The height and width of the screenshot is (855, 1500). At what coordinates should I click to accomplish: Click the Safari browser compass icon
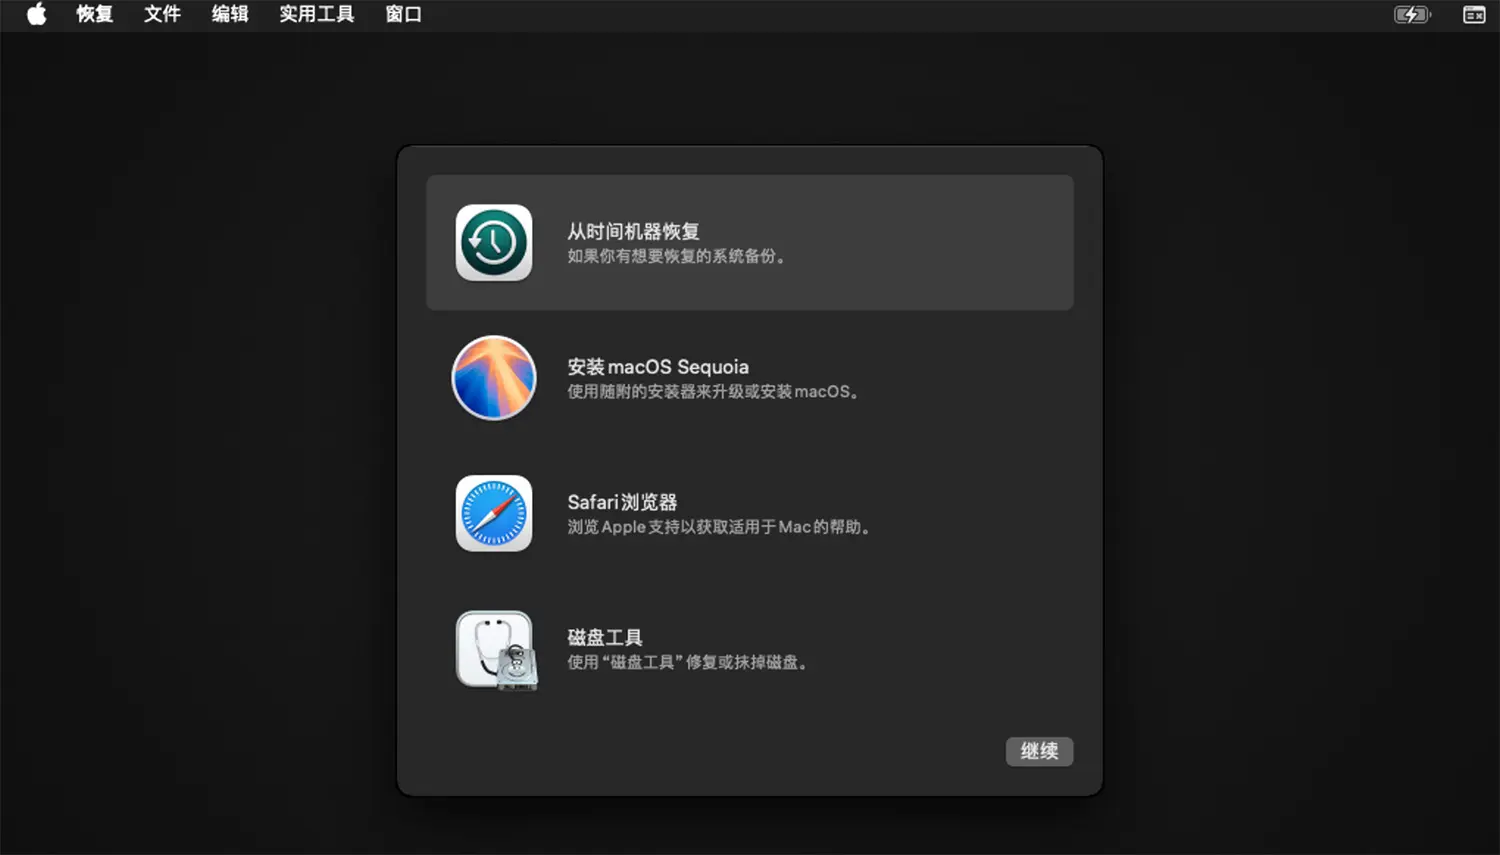494,513
